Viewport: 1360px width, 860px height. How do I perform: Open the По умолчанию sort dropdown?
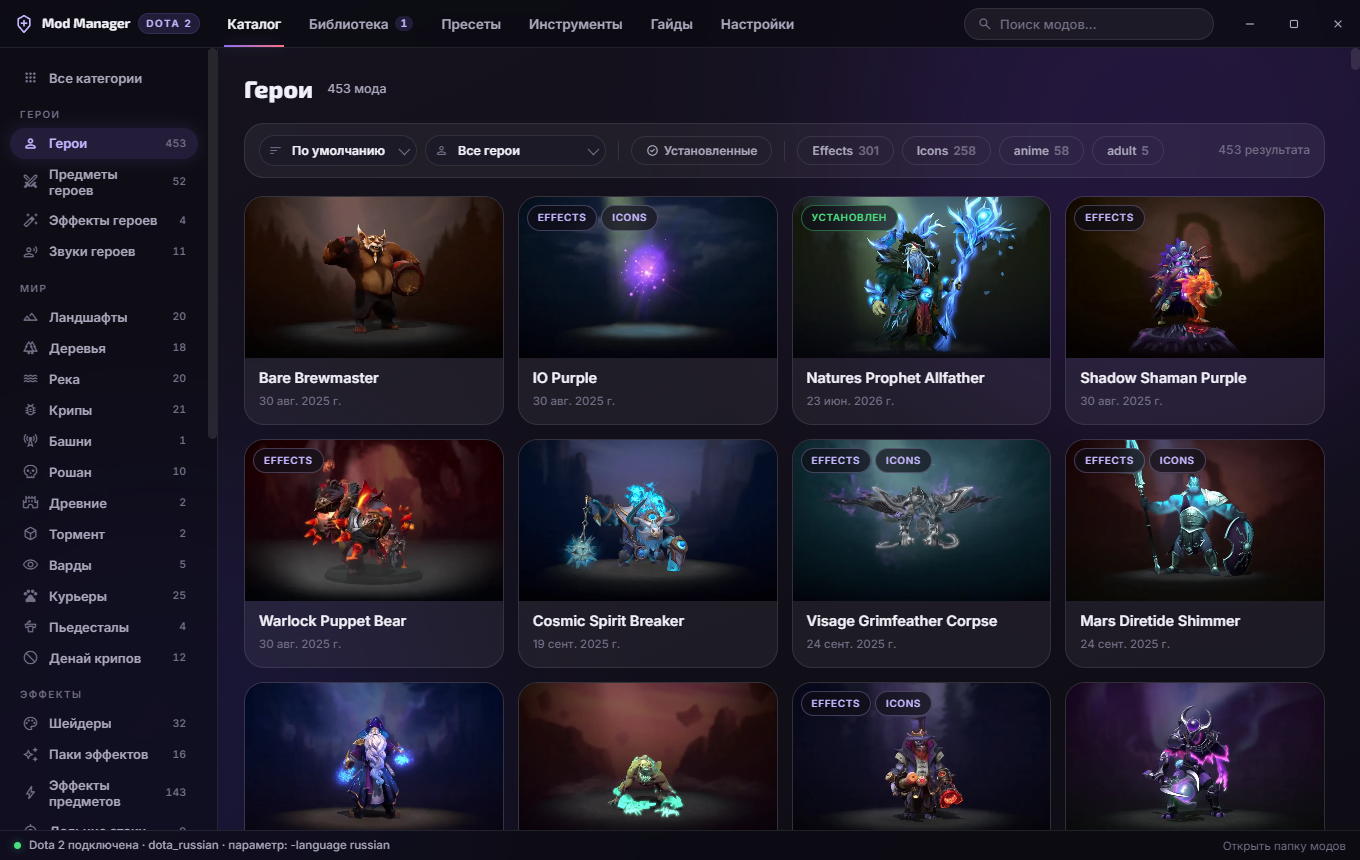pos(338,151)
